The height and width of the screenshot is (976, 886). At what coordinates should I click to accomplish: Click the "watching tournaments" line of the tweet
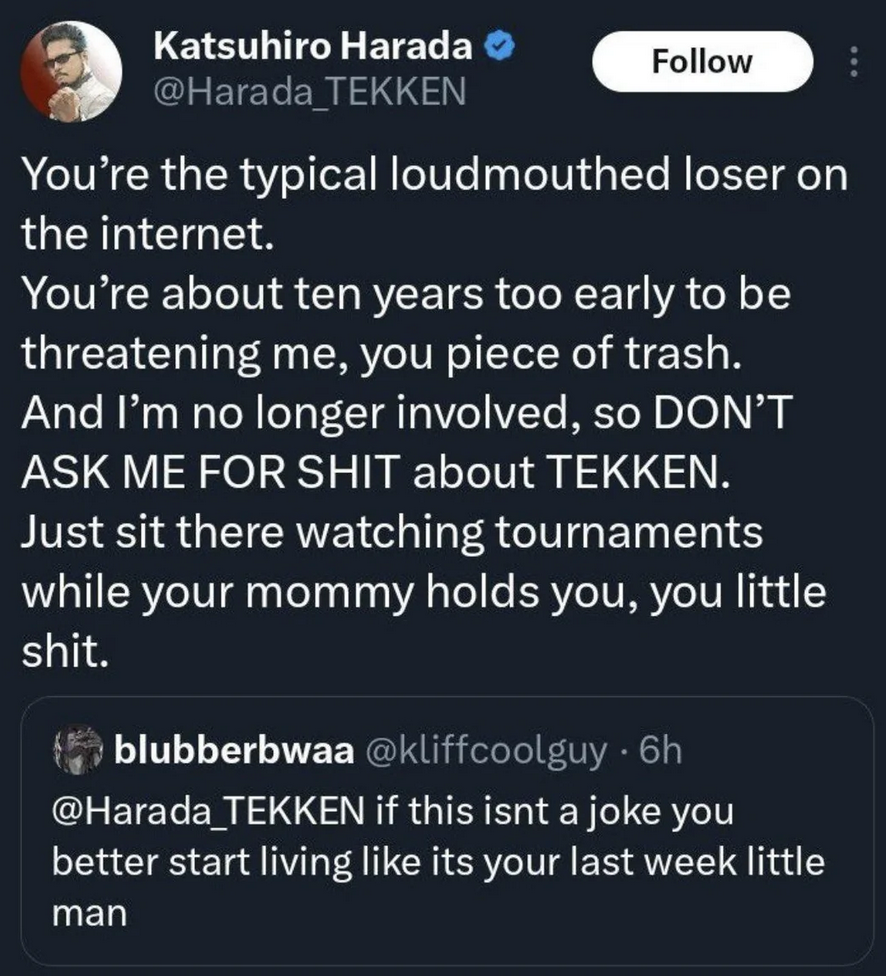point(392,533)
